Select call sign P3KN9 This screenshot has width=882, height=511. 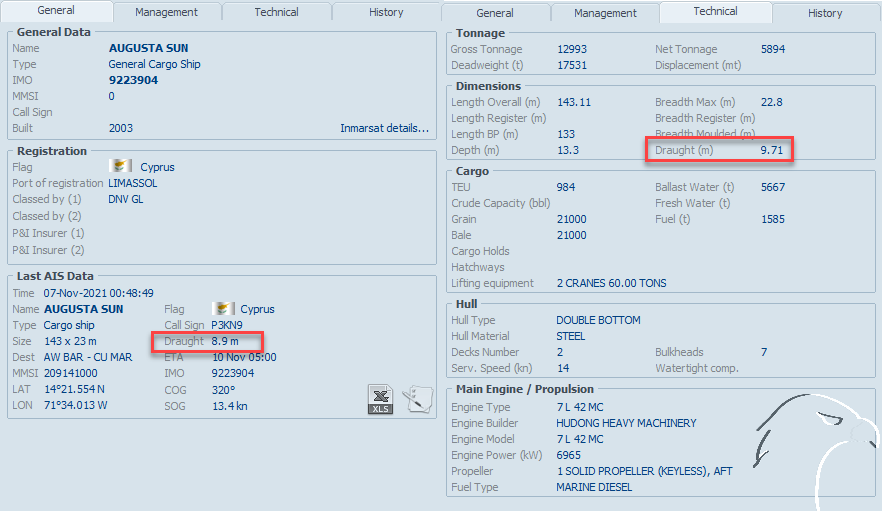click(227, 325)
